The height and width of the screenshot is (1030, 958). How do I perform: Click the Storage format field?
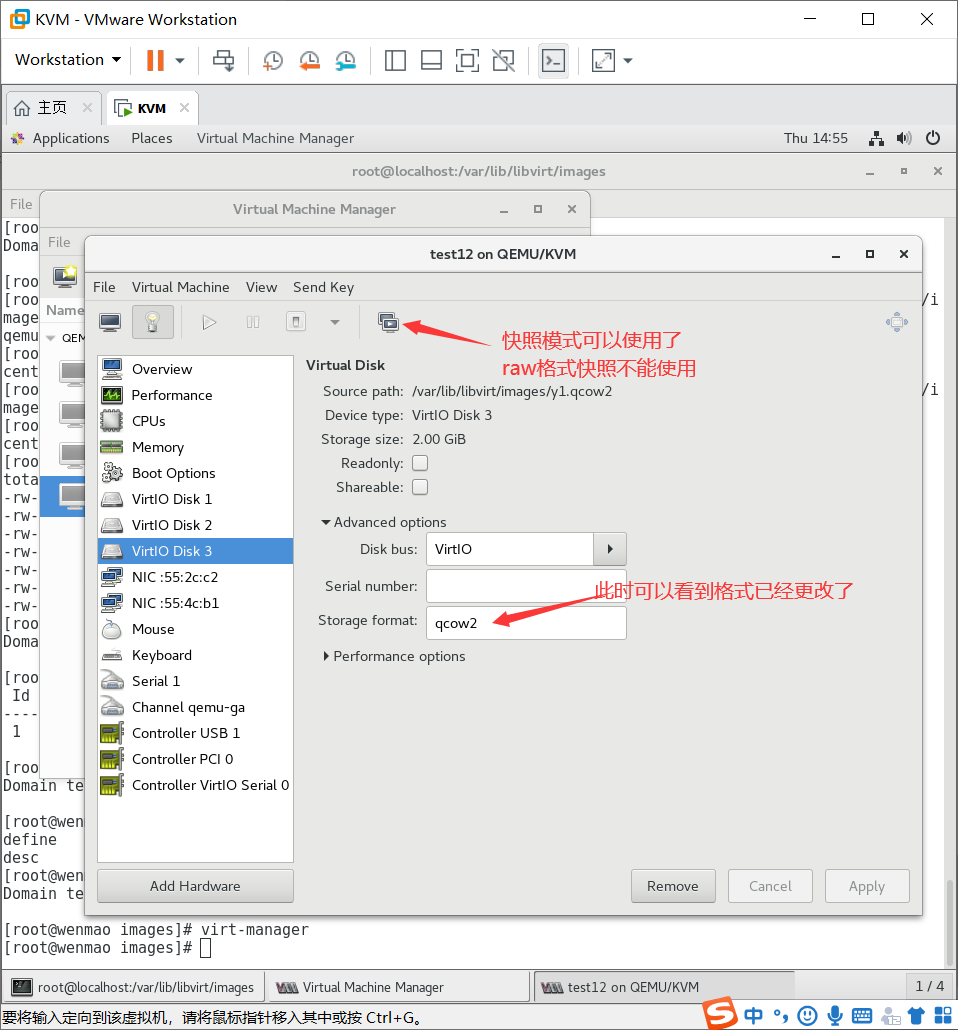pyautogui.click(x=526, y=623)
